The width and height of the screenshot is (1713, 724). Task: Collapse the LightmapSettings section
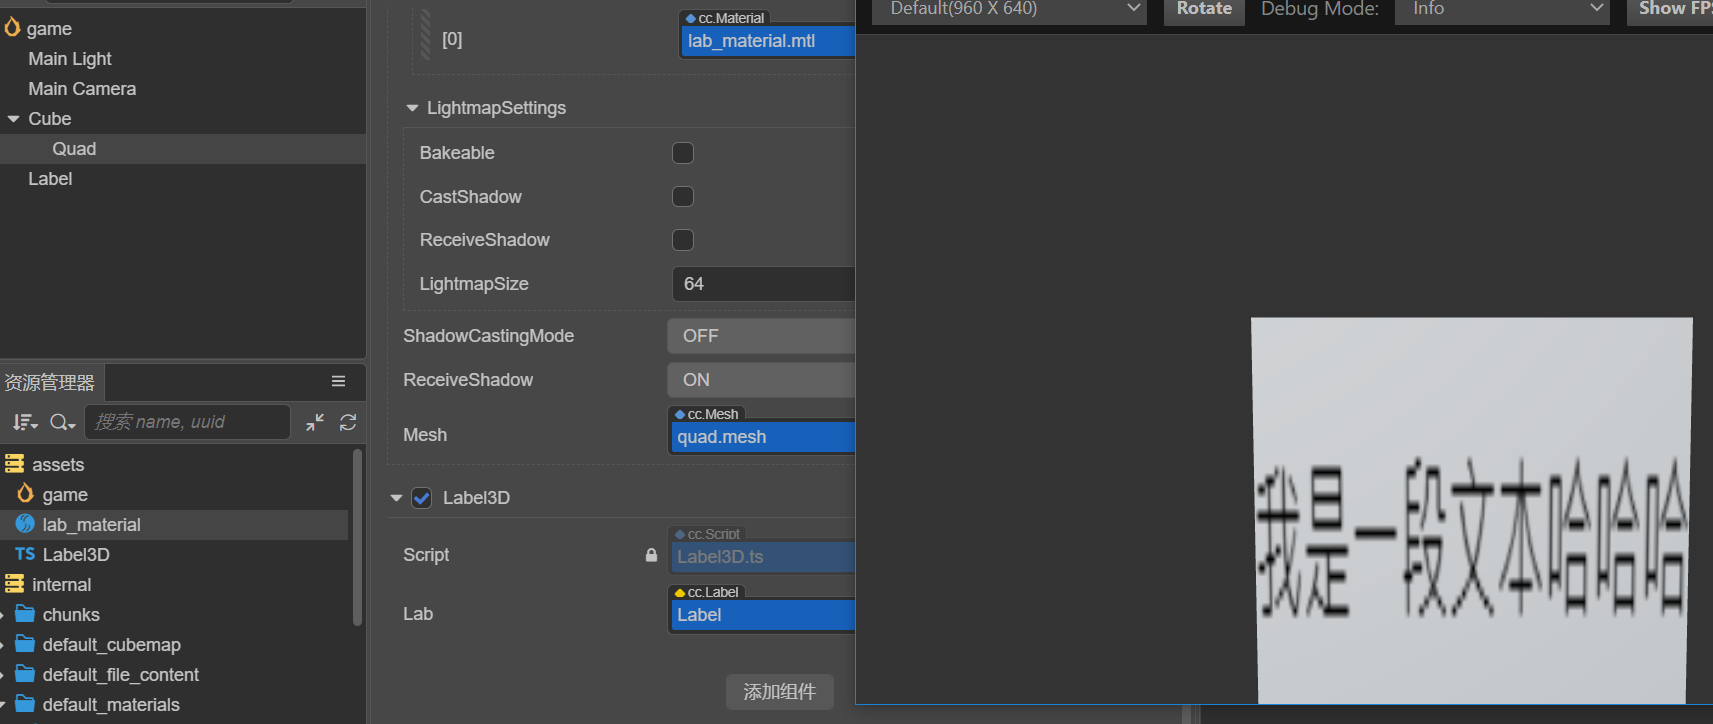[412, 108]
